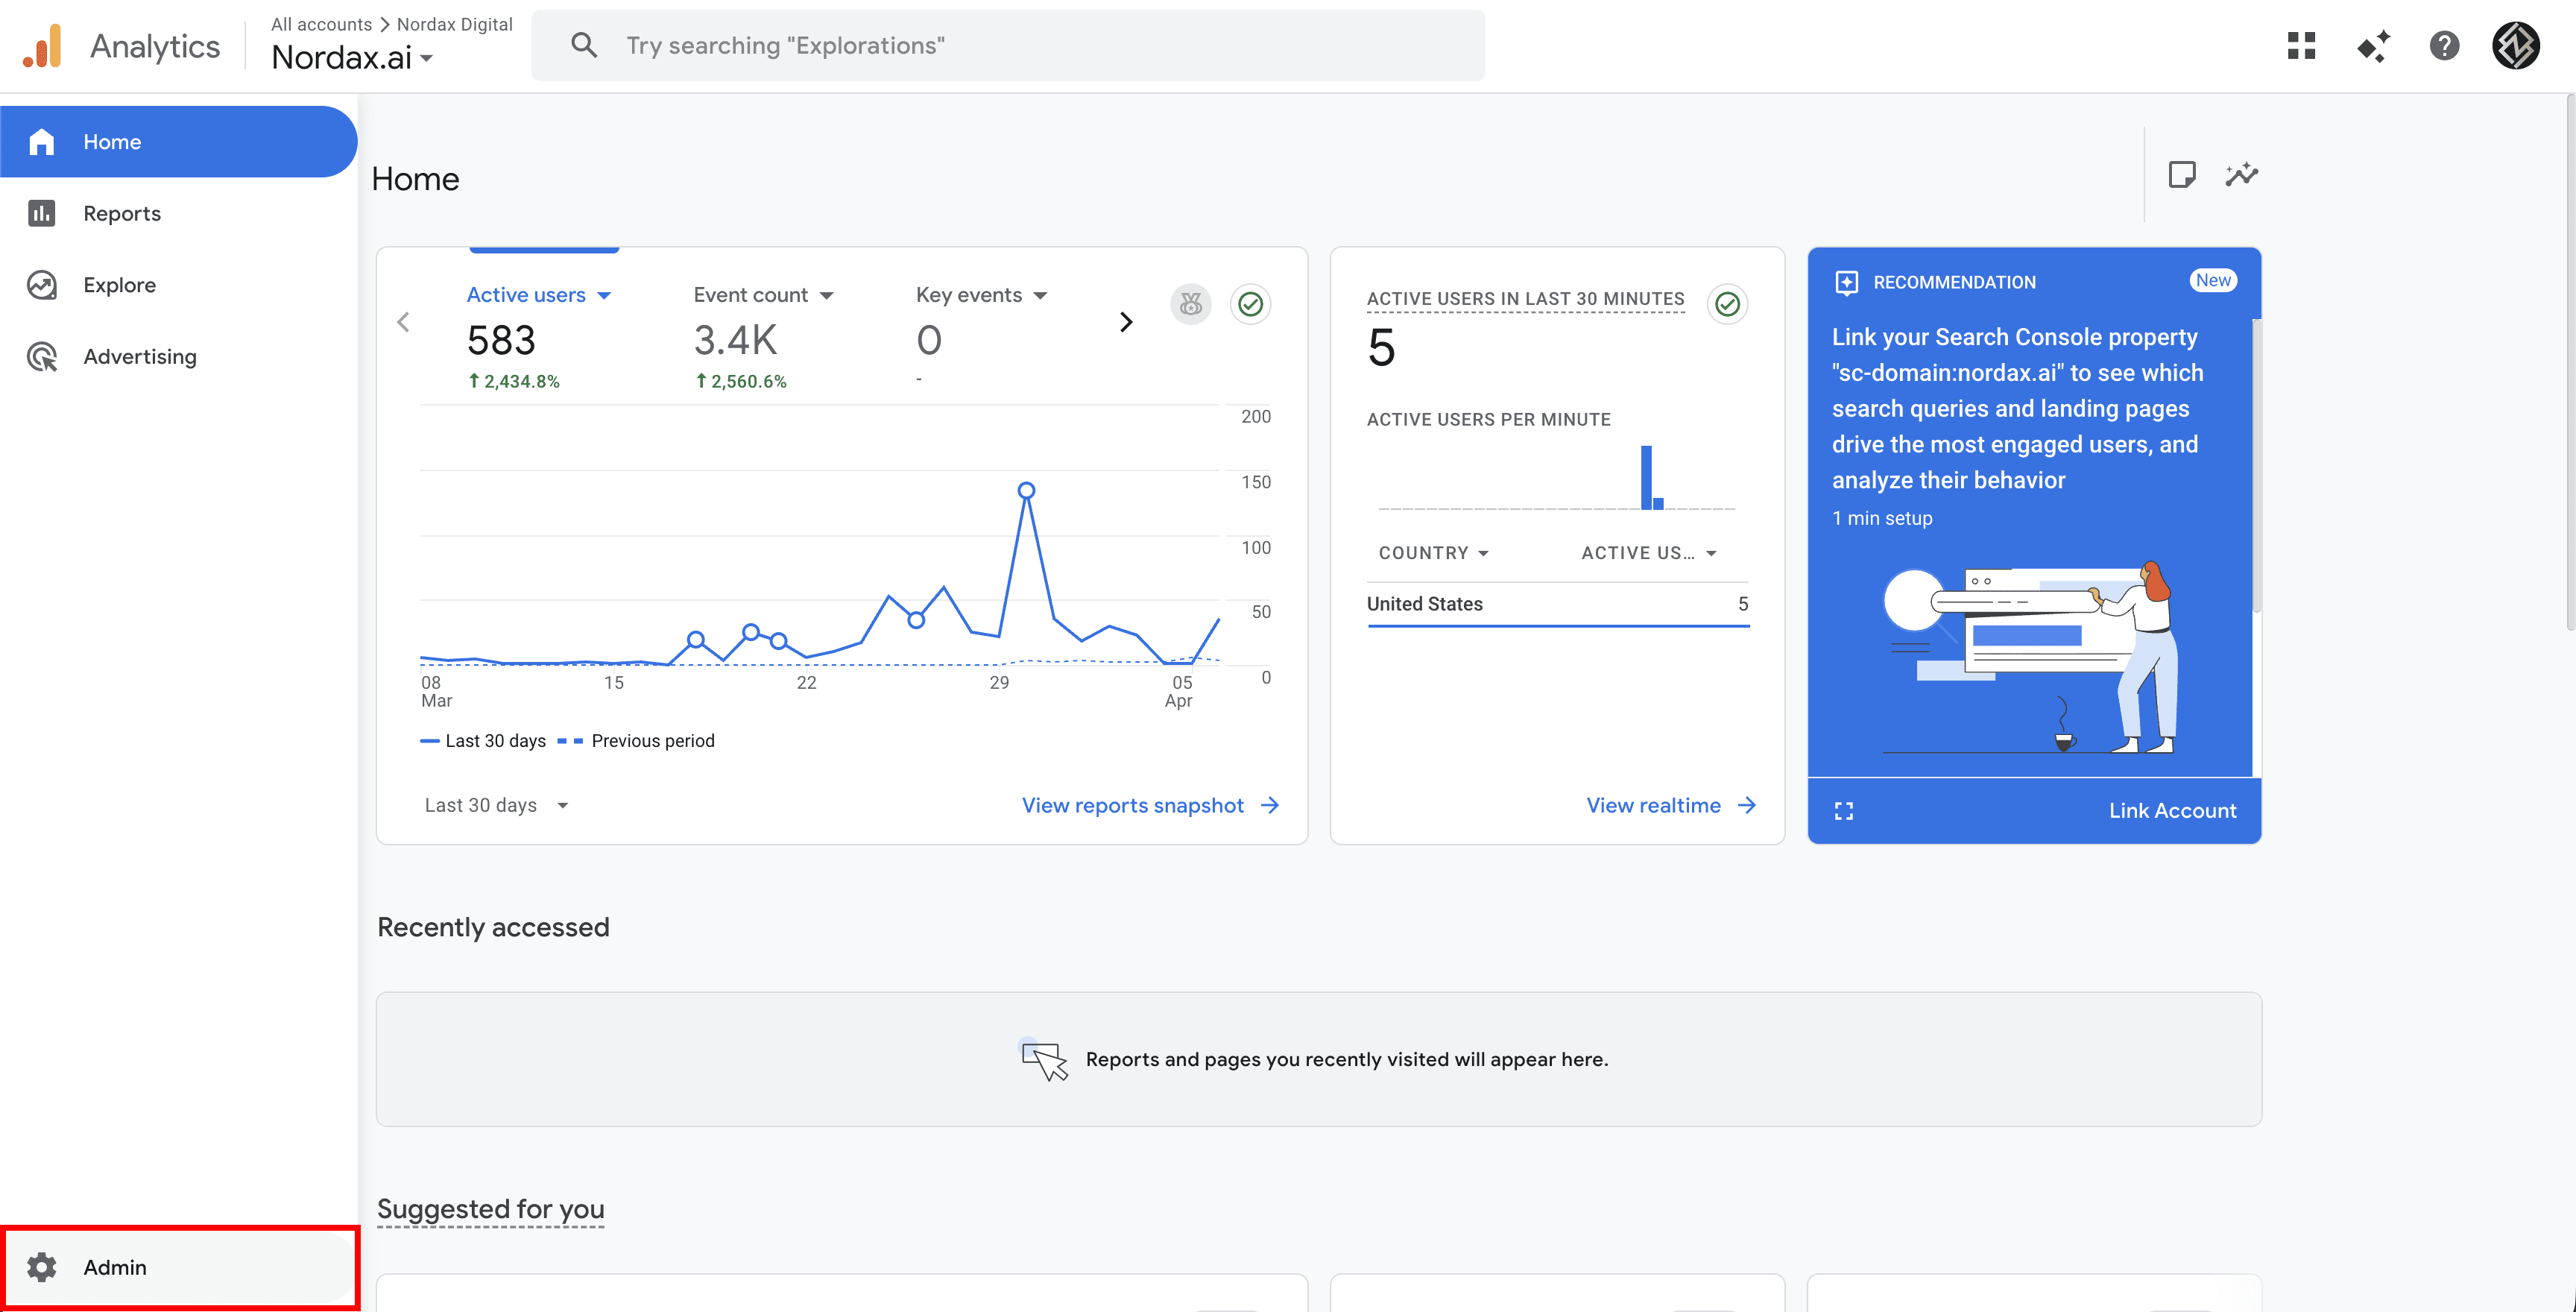
Task: Toggle data quality checkmark on Active users card
Action: point(1250,304)
